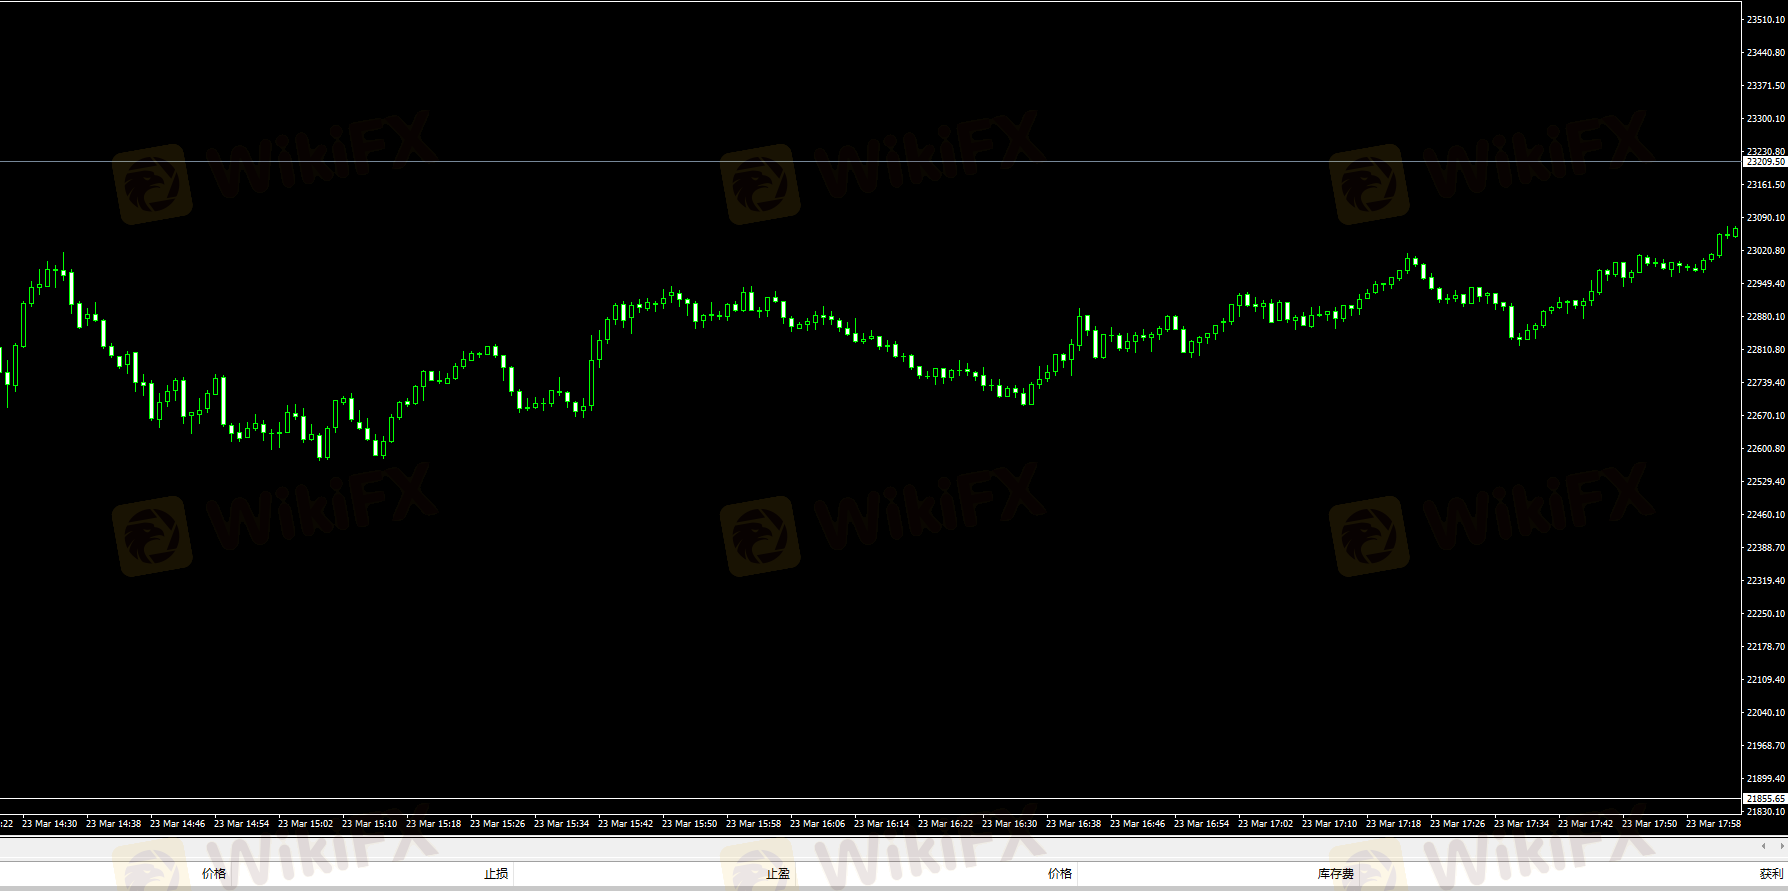Click the 22949.40 price axis value
The height and width of the screenshot is (891, 1788).
point(1766,284)
